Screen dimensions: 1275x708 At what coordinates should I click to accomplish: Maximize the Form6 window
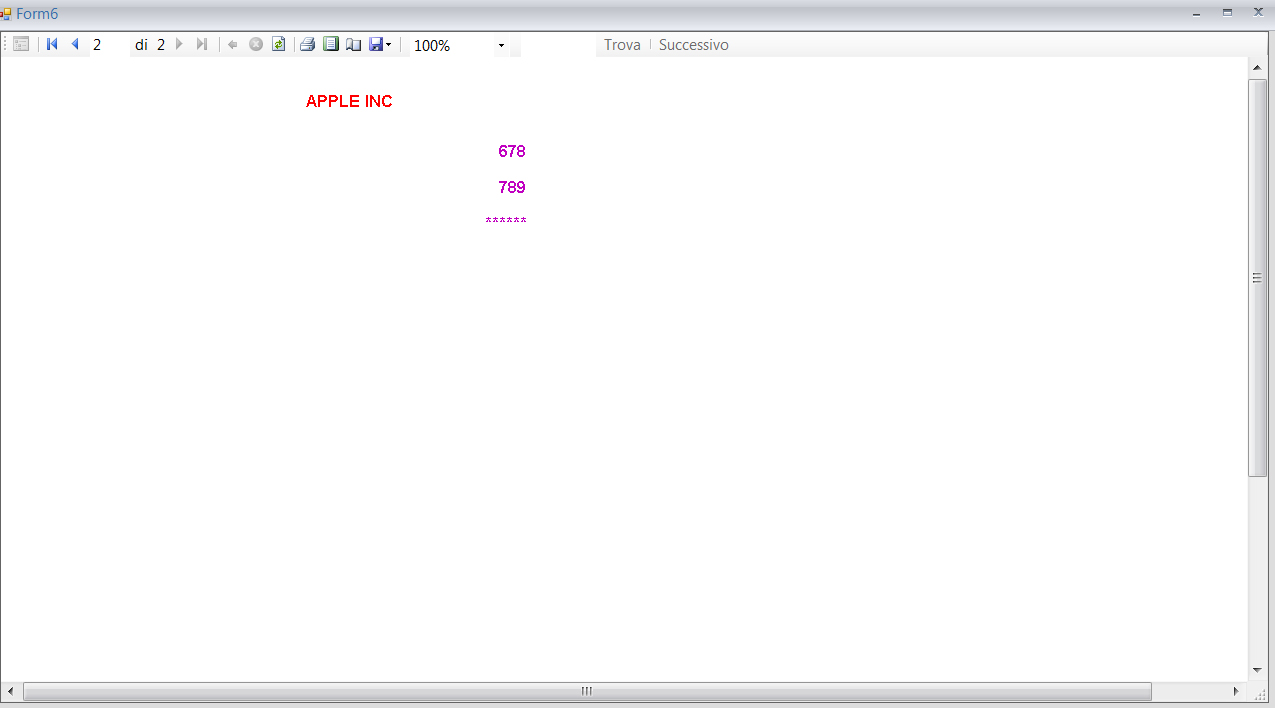1227,13
